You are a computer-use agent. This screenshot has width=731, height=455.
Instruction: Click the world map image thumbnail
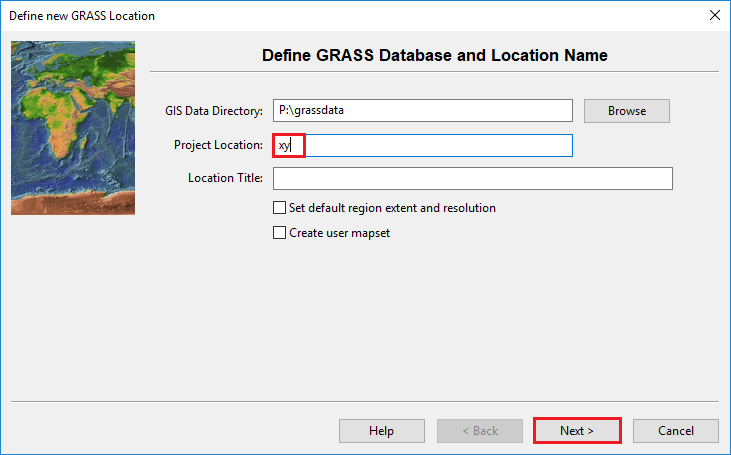(x=73, y=128)
